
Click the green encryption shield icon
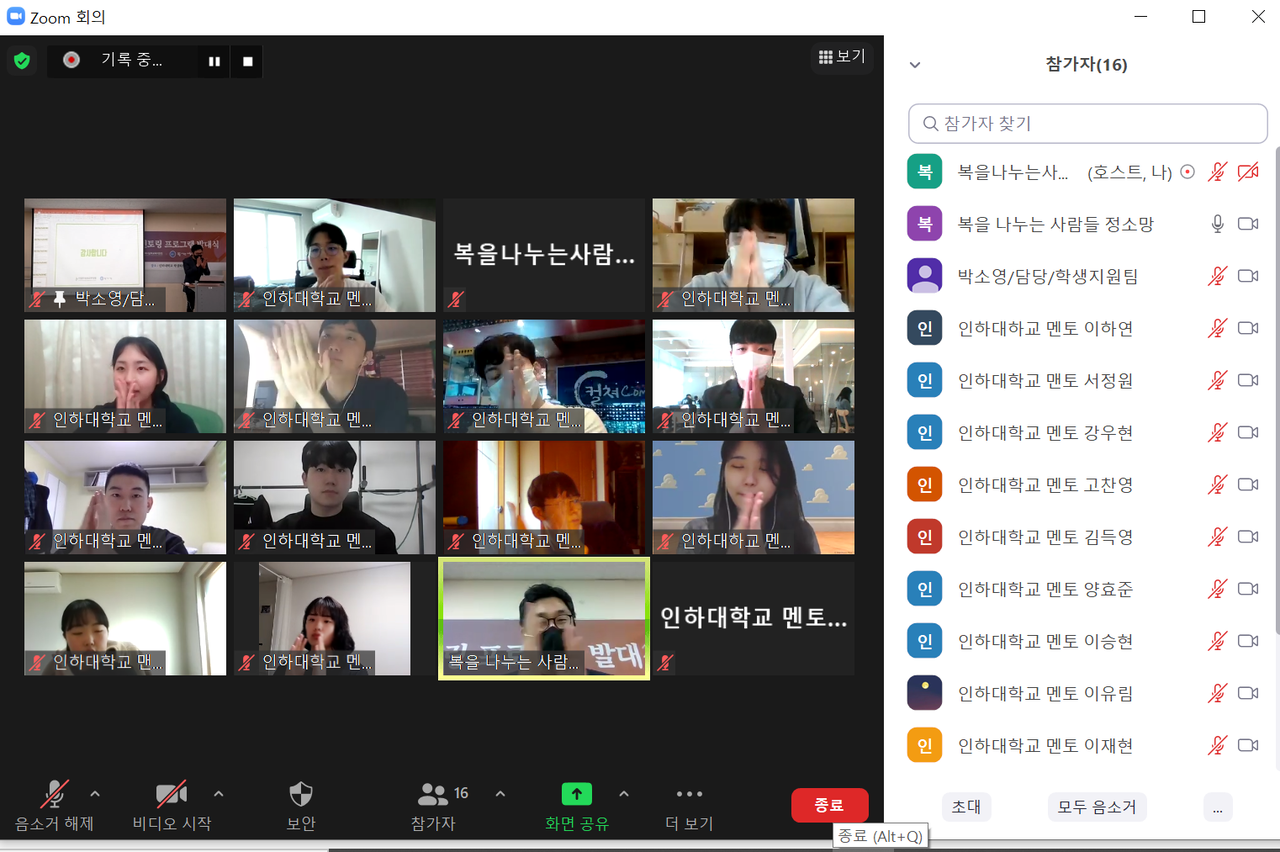click(22, 61)
